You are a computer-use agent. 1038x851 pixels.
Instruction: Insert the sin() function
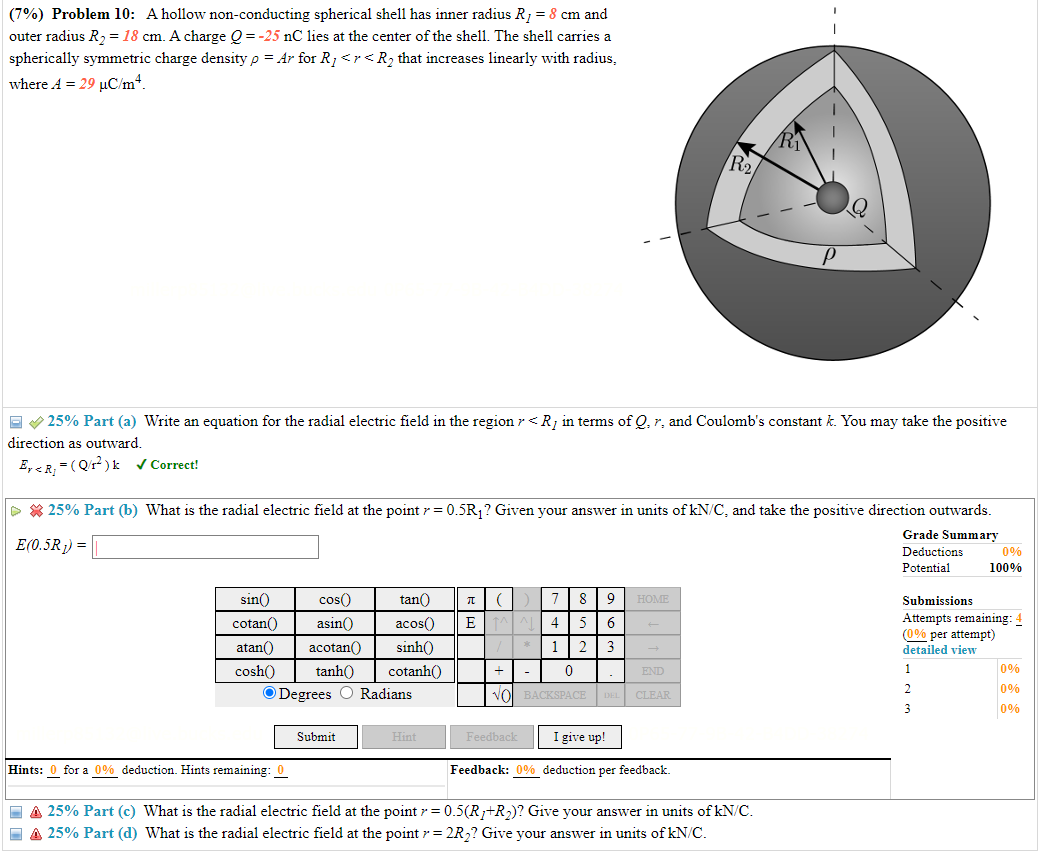(x=254, y=599)
